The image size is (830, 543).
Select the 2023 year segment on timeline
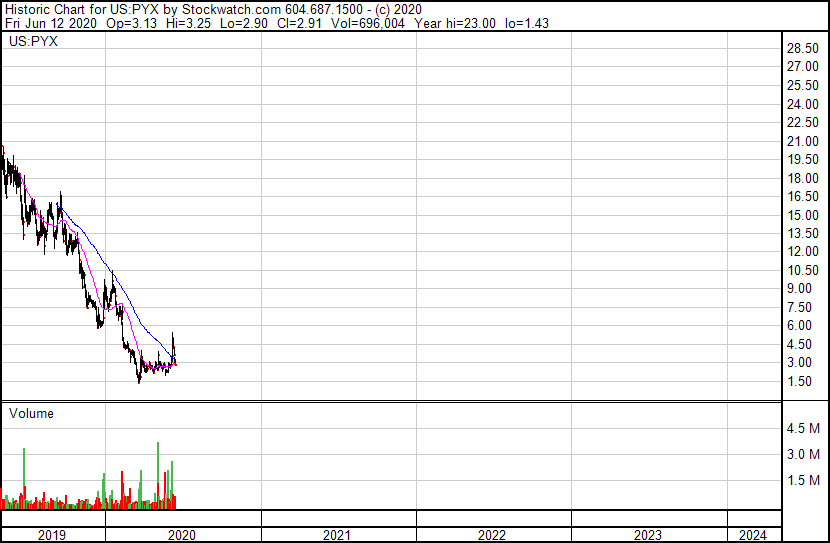point(649,535)
